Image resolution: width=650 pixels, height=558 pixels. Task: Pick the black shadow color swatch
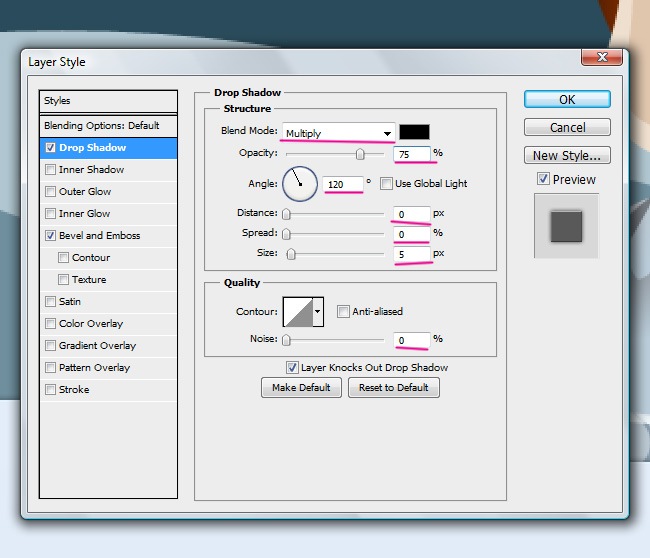point(414,132)
